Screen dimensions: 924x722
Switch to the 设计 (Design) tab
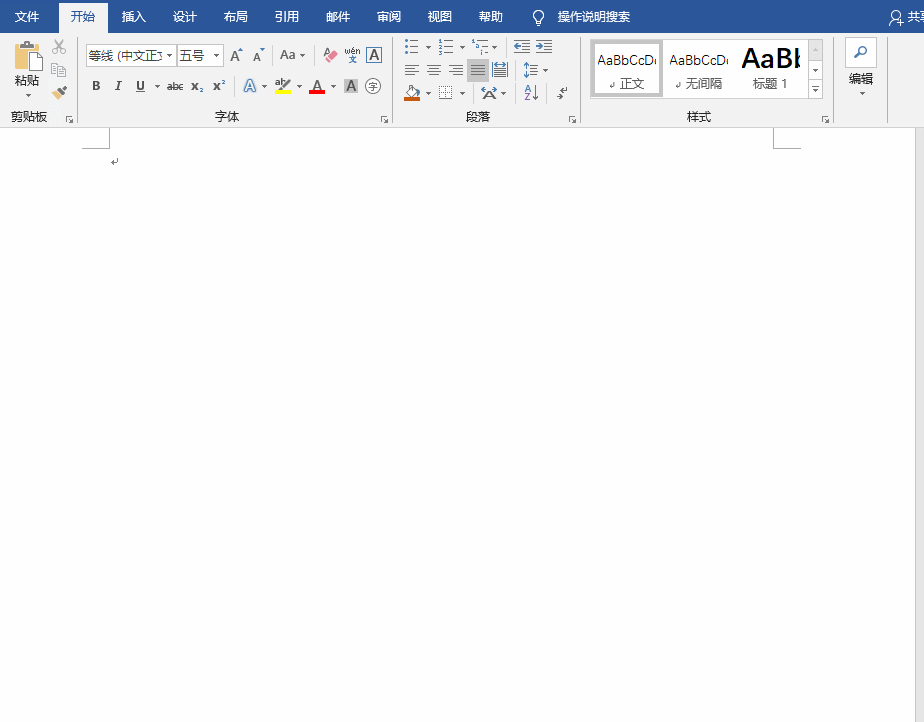coord(184,17)
